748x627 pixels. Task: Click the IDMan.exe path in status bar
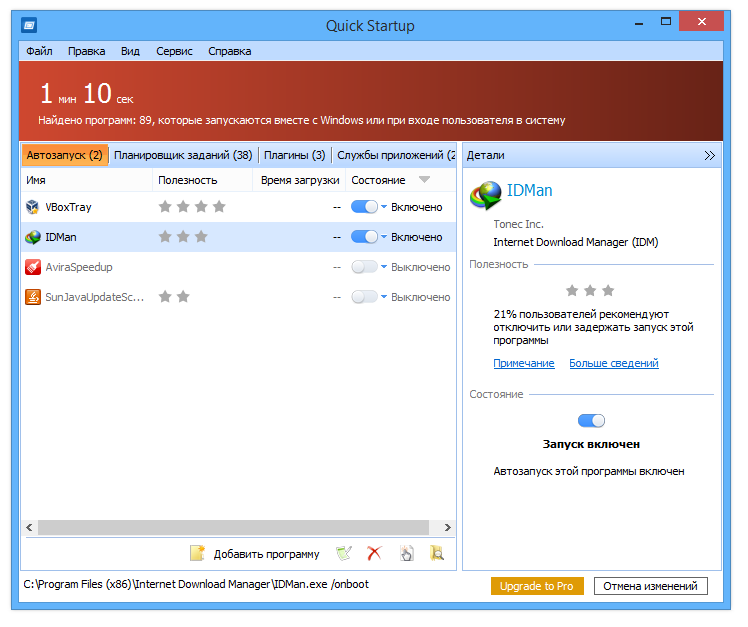click(196, 584)
